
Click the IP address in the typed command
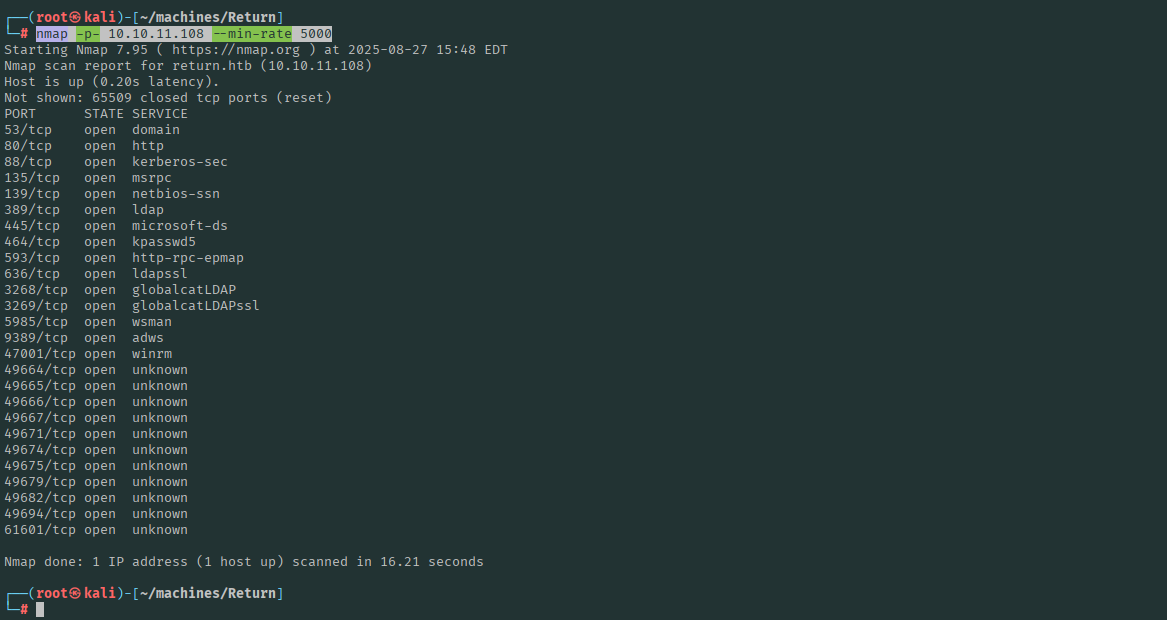tap(156, 34)
